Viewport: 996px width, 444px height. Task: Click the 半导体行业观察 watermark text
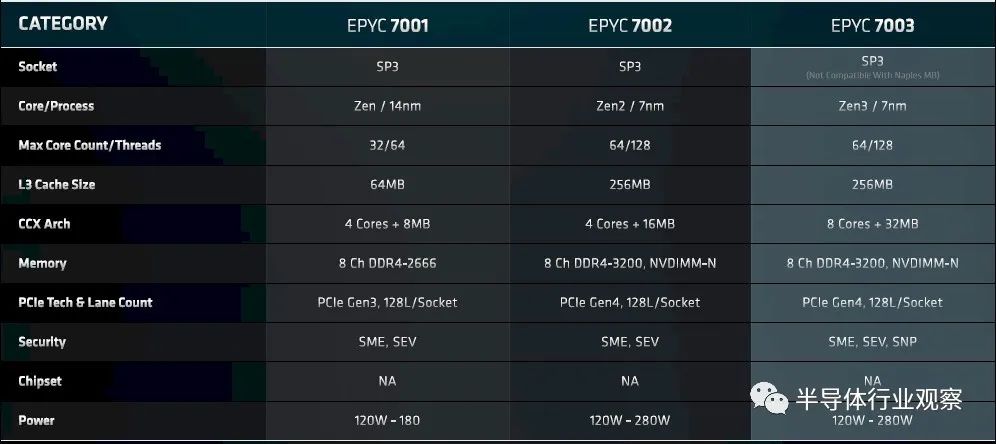(x=879, y=399)
